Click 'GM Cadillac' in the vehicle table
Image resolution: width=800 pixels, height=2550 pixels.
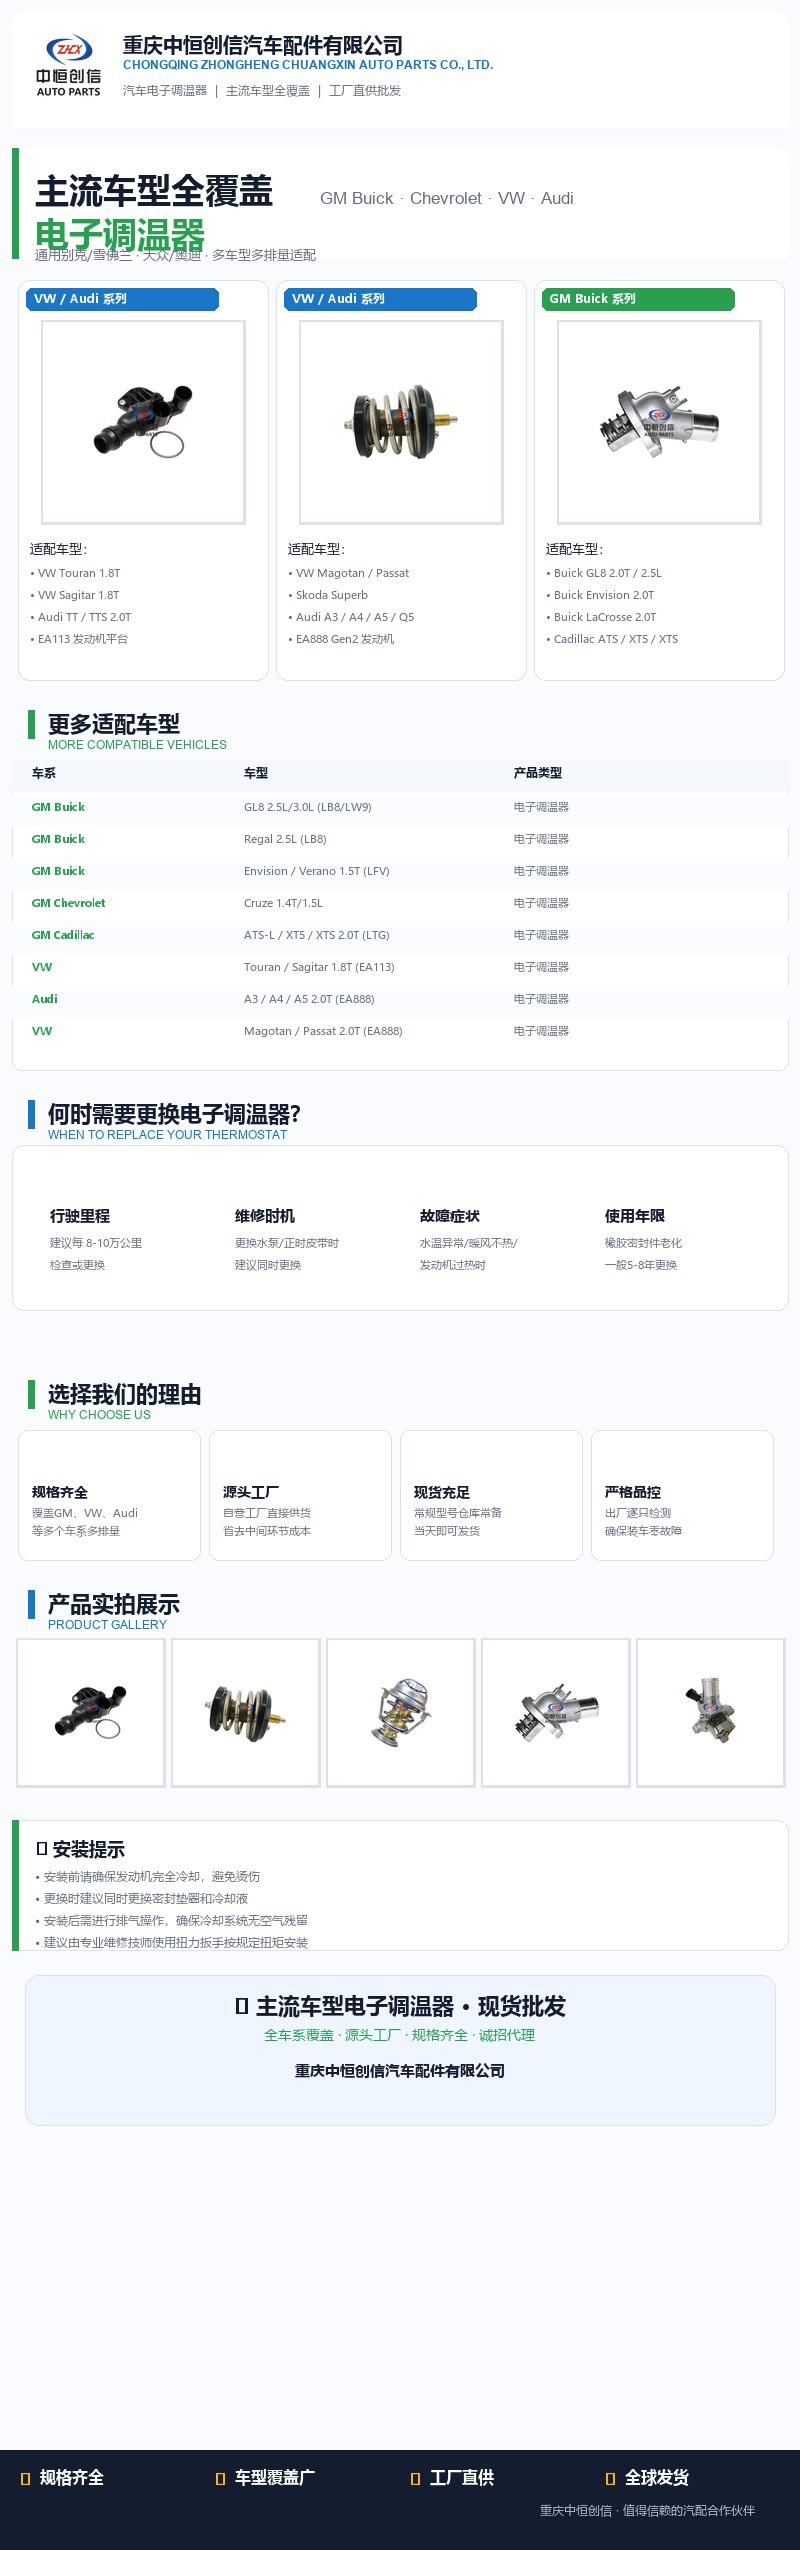point(63,935)
